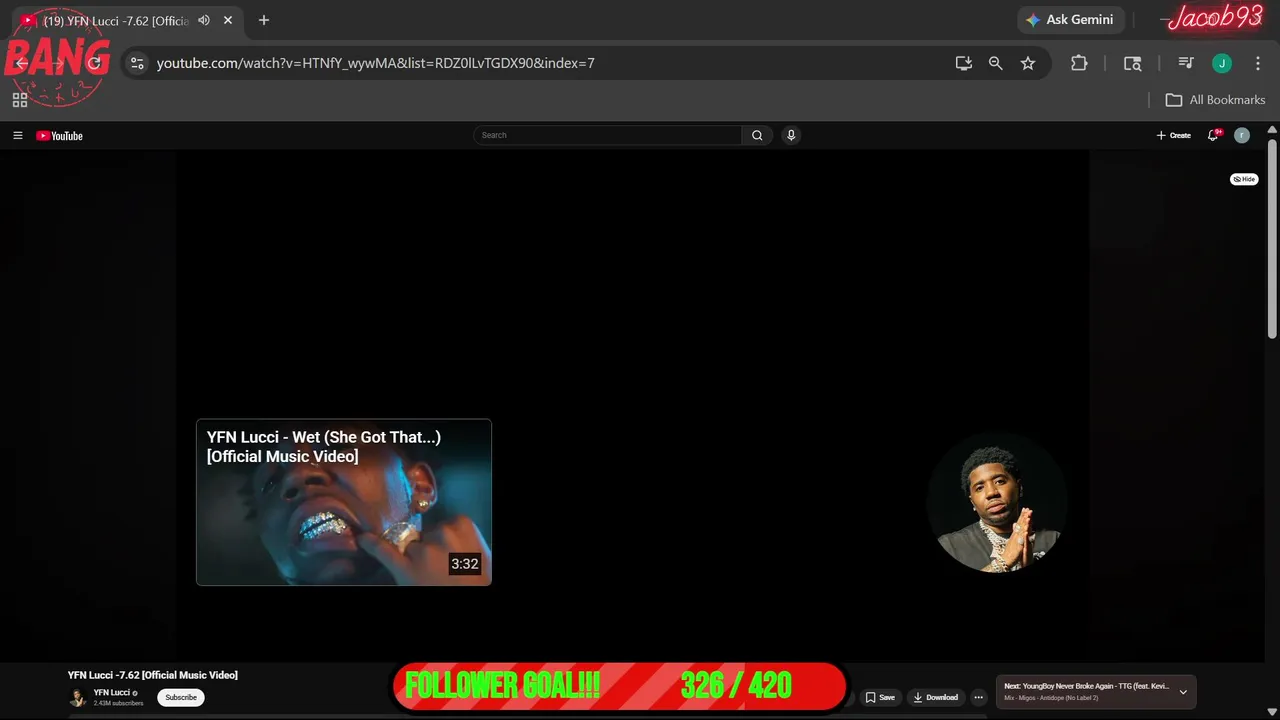This screenshot has width=1280, height=720.
Task: Click the Ask Gemini button
Action: click(x=1071, y=20)
